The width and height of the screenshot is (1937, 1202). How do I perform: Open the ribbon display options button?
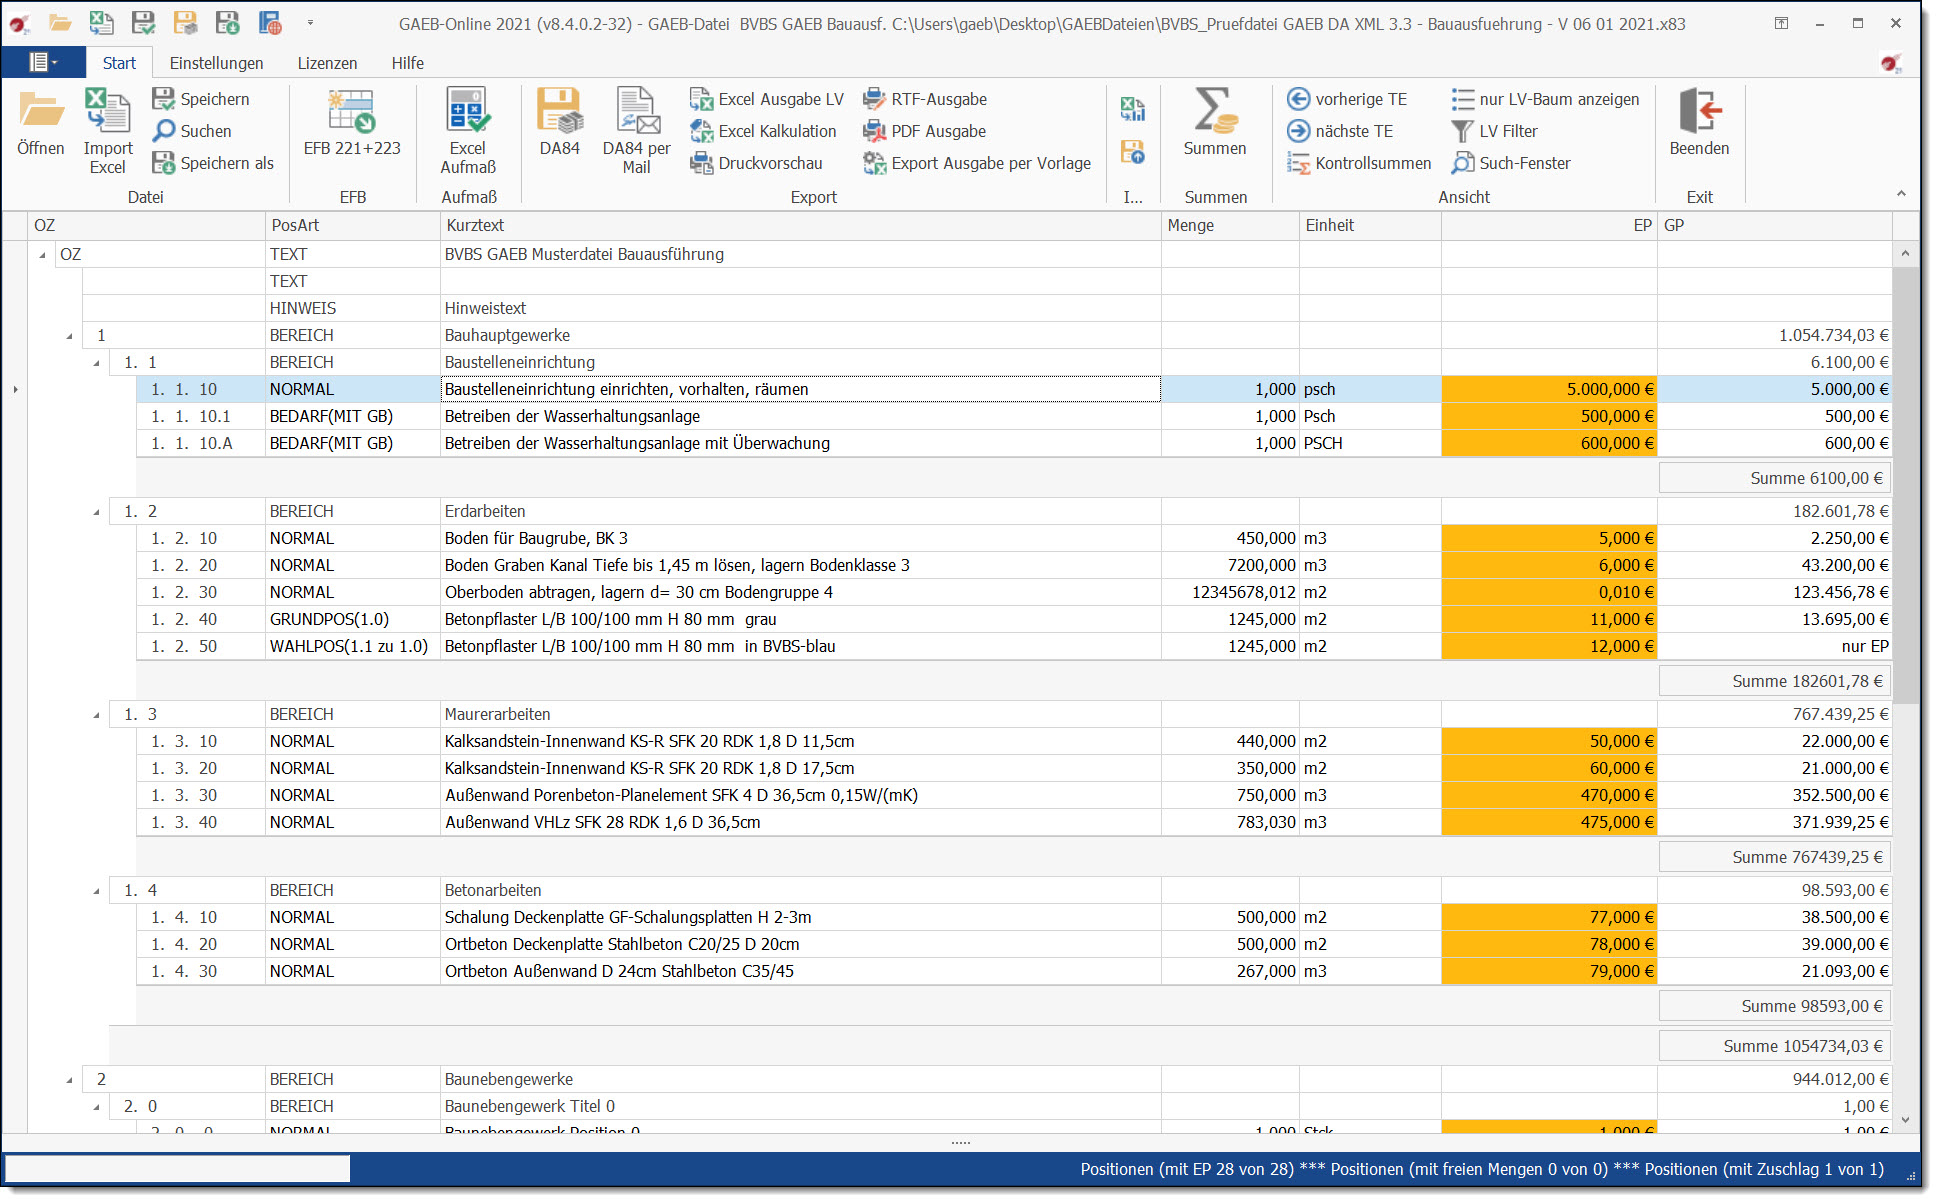[1781, 23]
